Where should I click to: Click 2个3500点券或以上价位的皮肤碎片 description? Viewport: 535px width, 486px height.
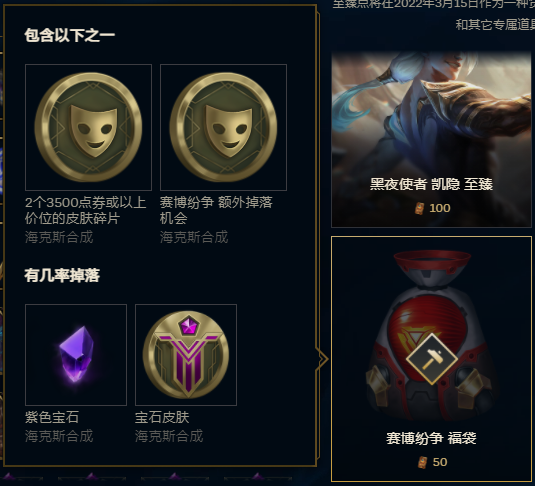tap(86, 211)
